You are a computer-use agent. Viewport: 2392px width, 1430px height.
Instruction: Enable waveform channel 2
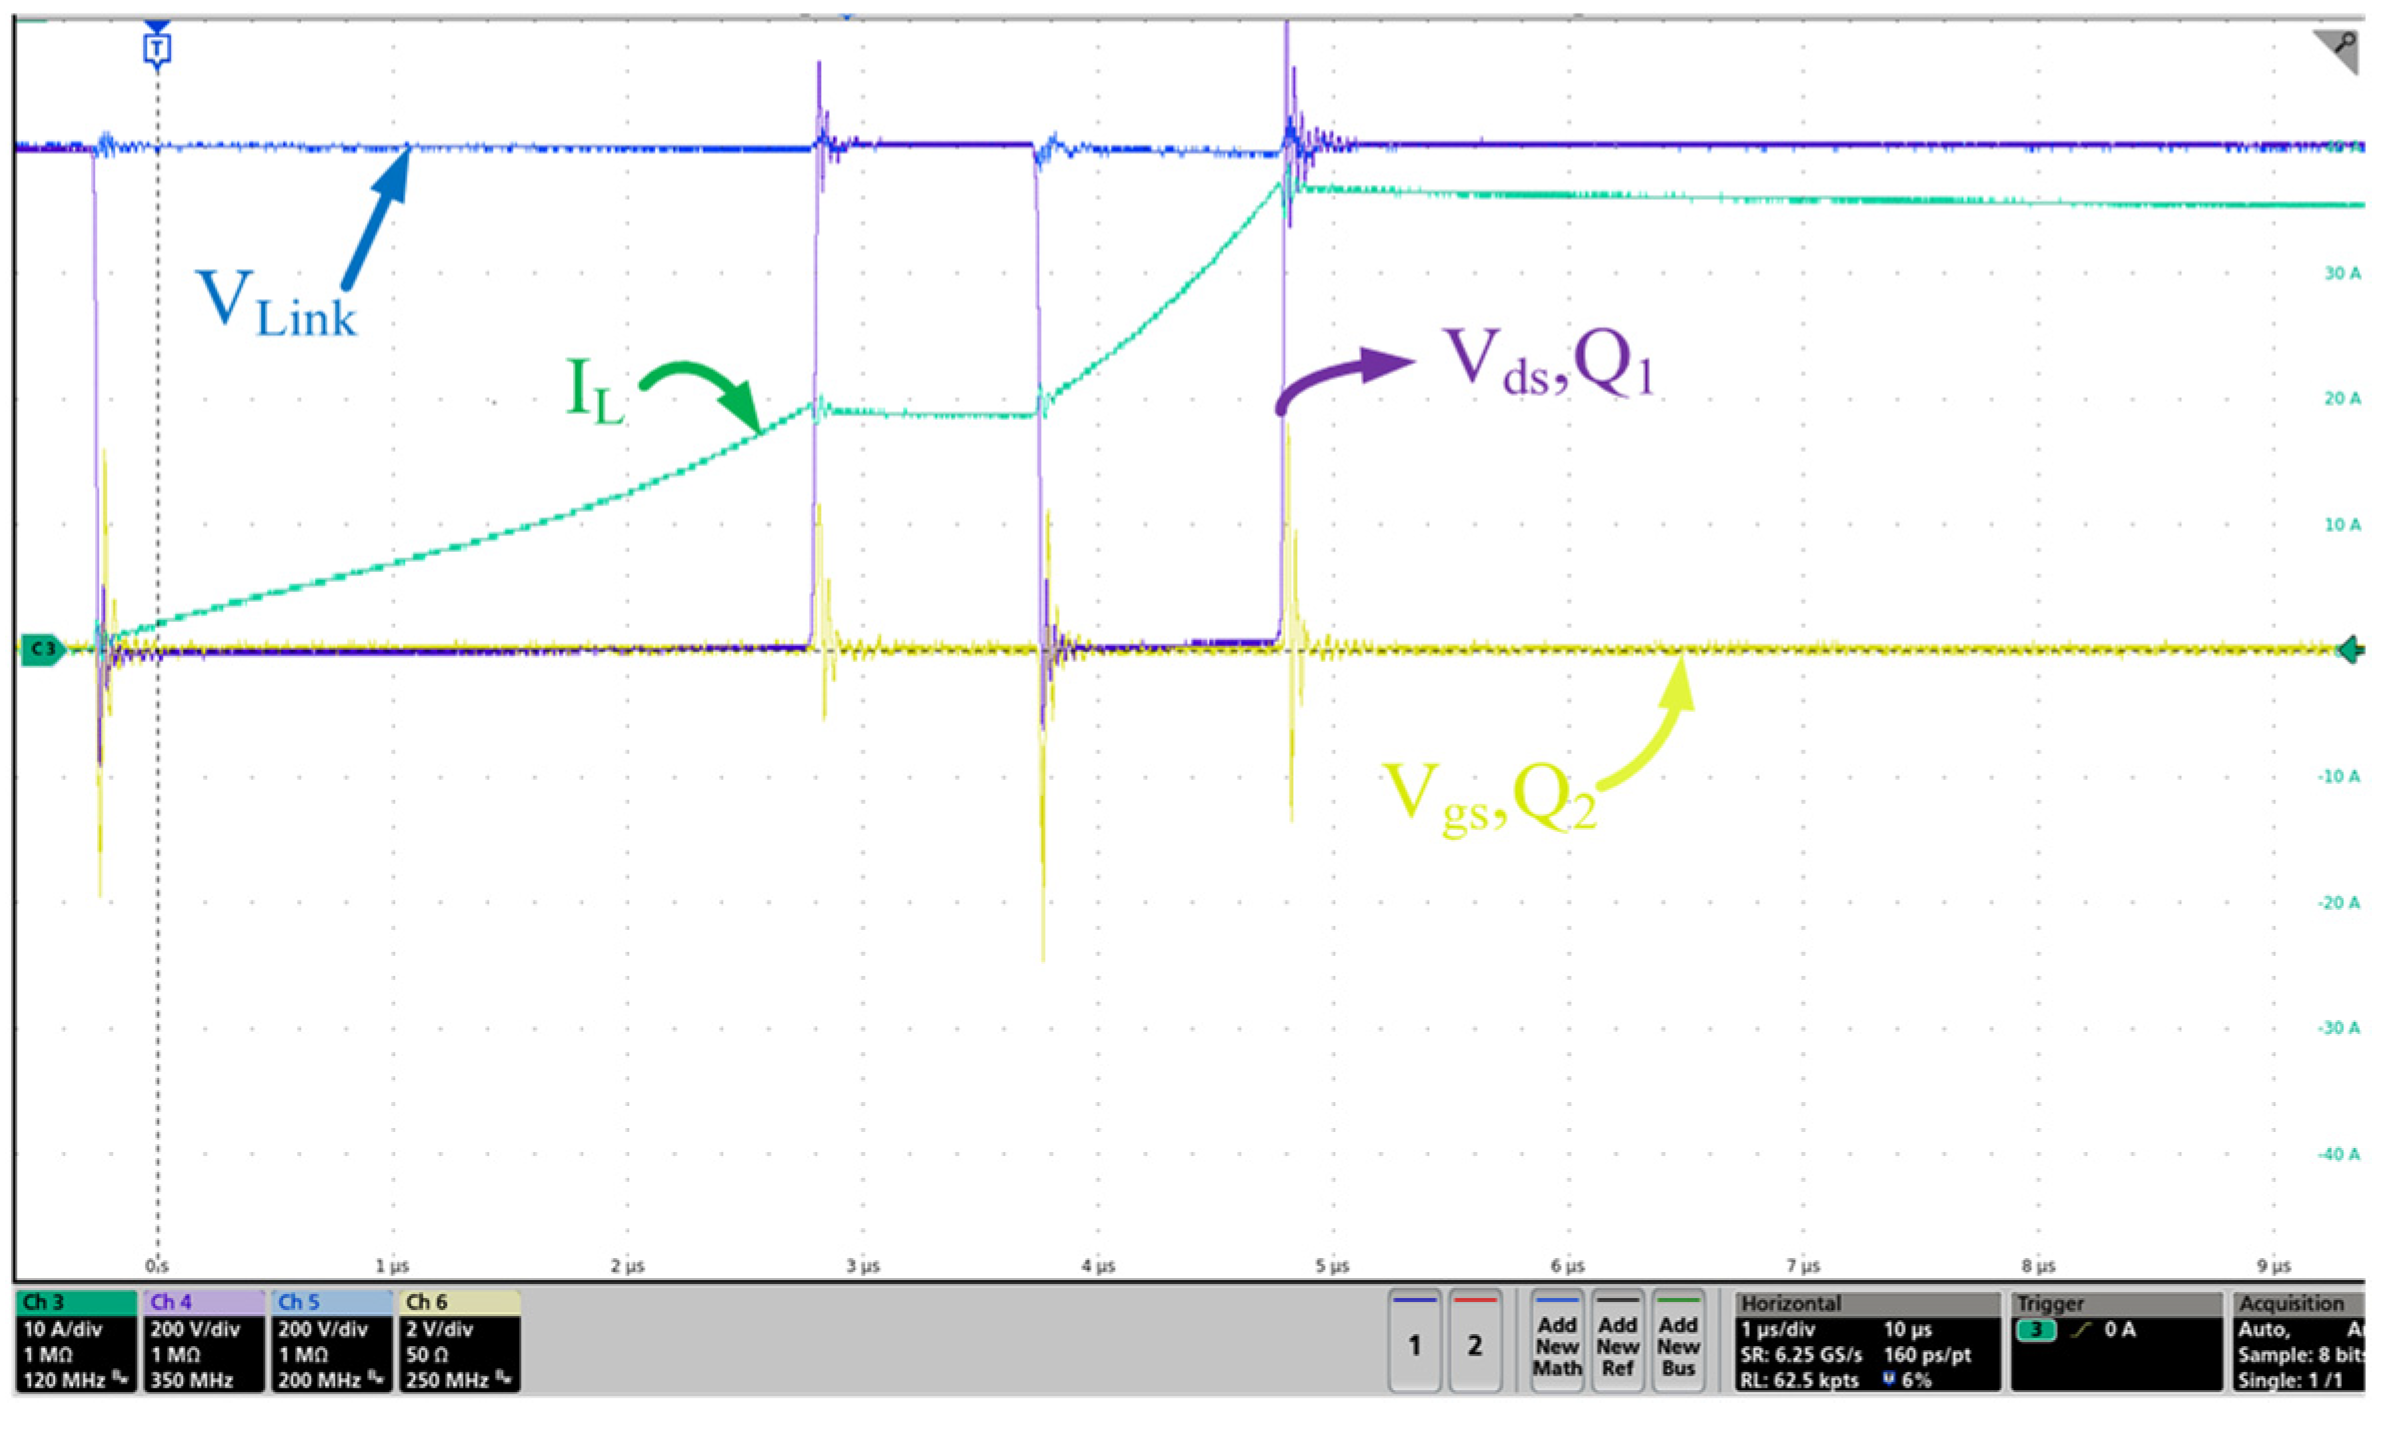click(1475, 1345)
